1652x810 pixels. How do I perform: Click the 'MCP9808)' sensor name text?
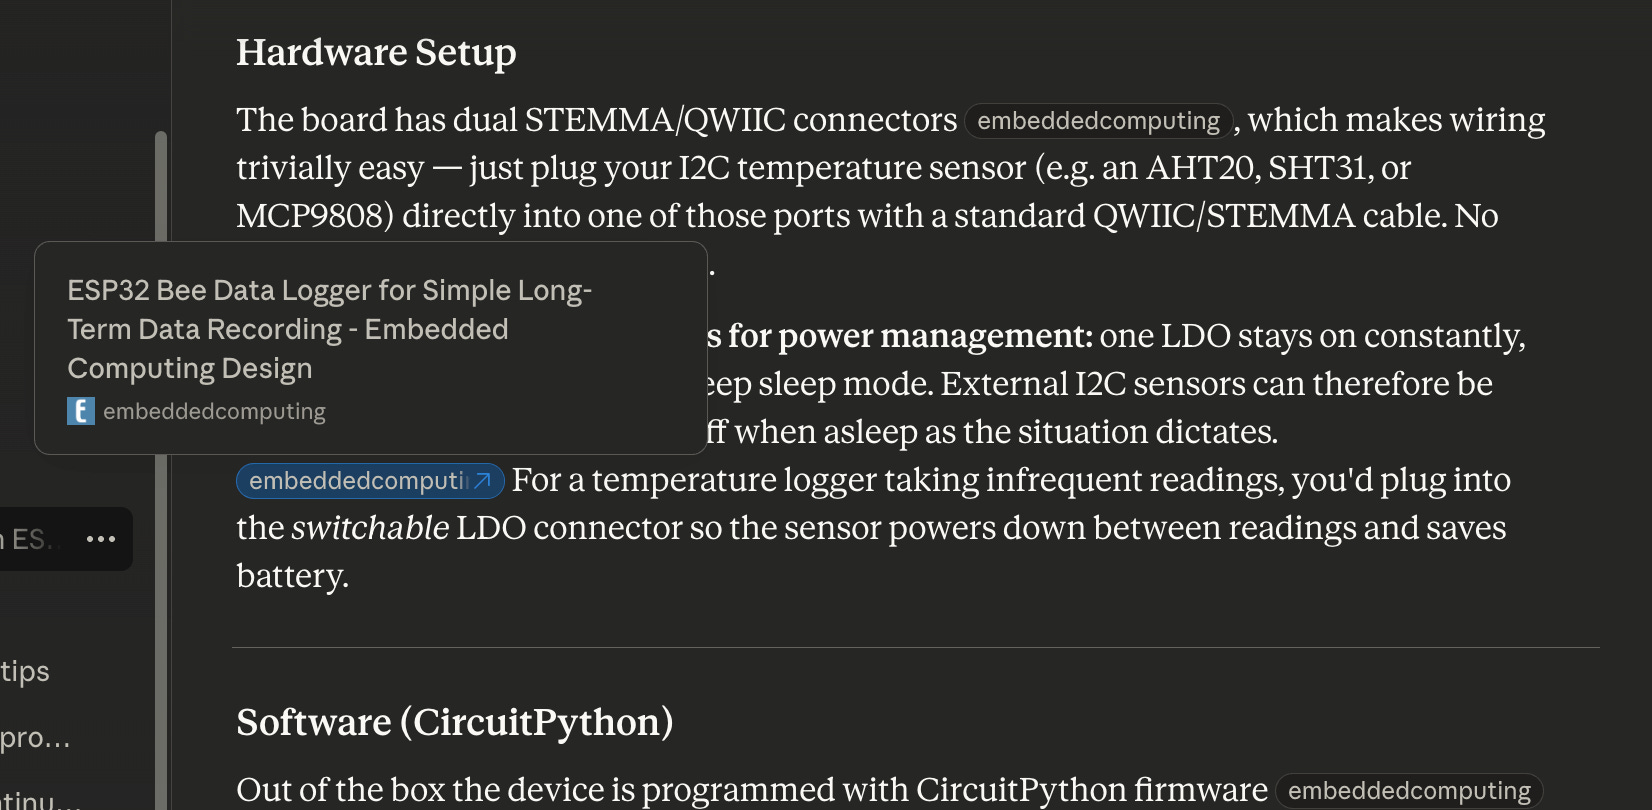[315, 216]
